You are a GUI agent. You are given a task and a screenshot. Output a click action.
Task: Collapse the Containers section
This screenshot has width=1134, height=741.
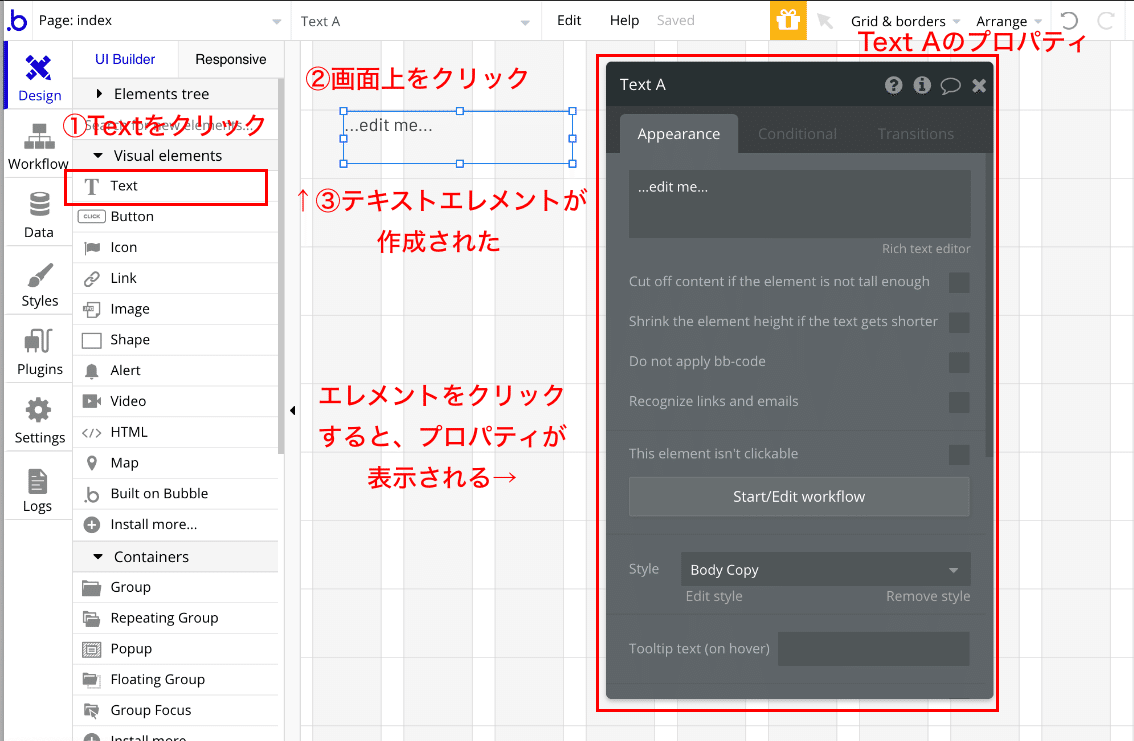point(176,557)
